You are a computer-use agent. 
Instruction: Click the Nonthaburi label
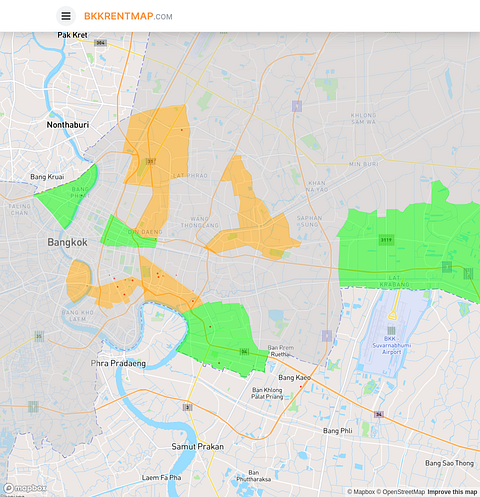pyautogui.click(x=68, y=125)
